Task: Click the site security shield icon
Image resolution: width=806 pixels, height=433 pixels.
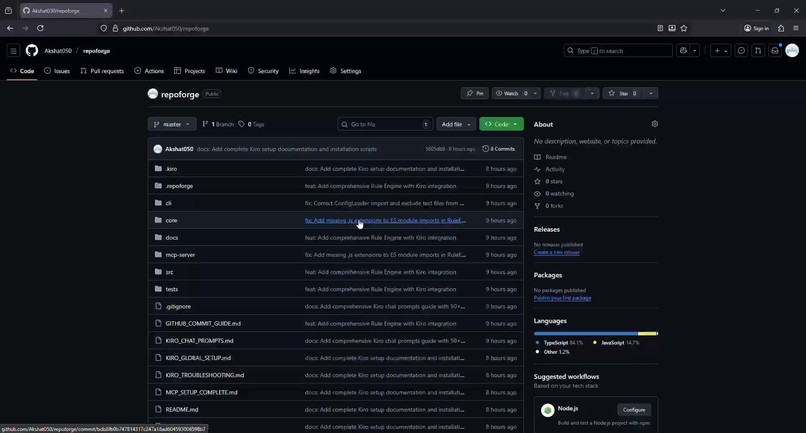Action: 103,28
